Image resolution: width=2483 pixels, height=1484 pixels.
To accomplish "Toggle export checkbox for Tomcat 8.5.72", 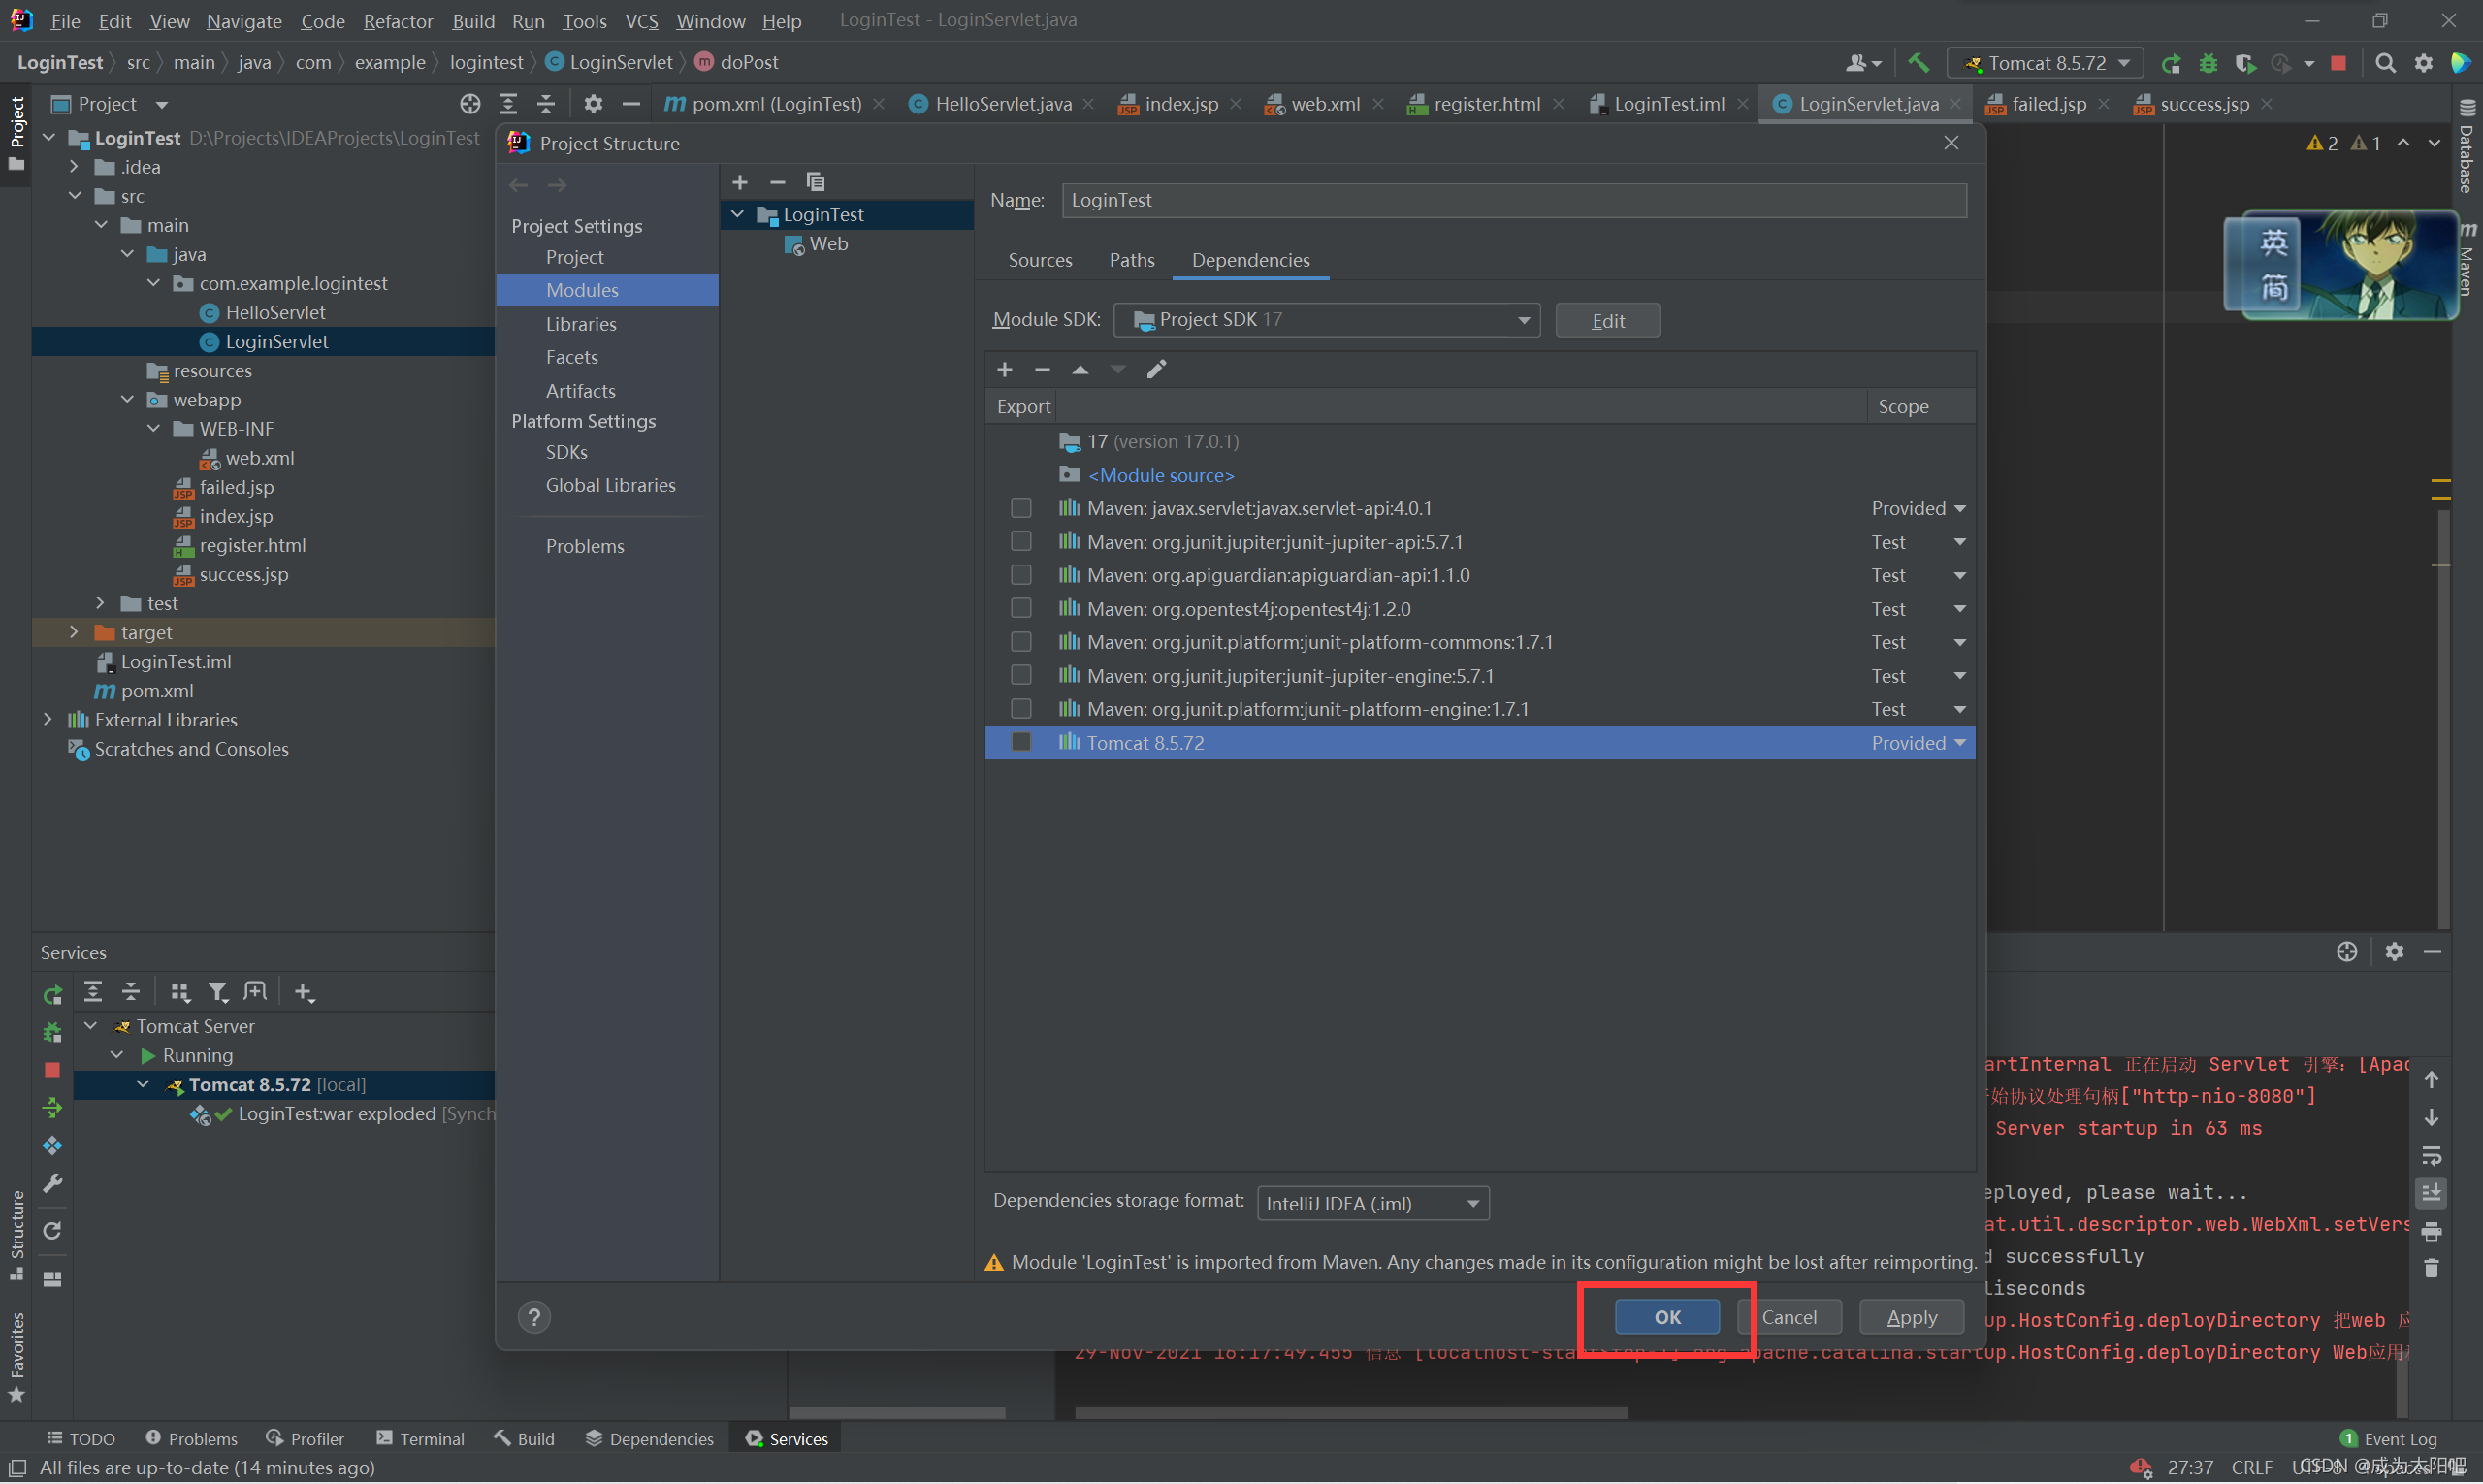I will pyautogui.click(x=1020, y=742).
